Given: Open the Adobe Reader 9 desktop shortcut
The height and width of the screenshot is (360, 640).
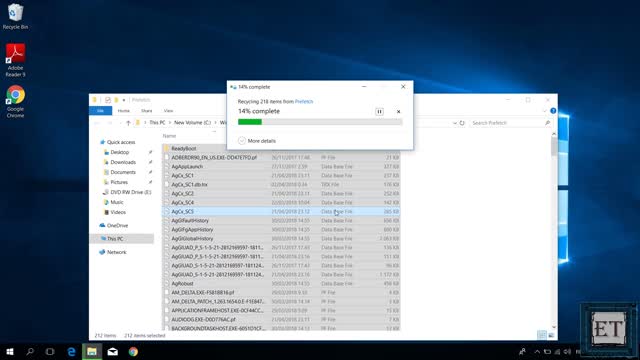Looking at the screenshot, I should [x=15, y=60].
